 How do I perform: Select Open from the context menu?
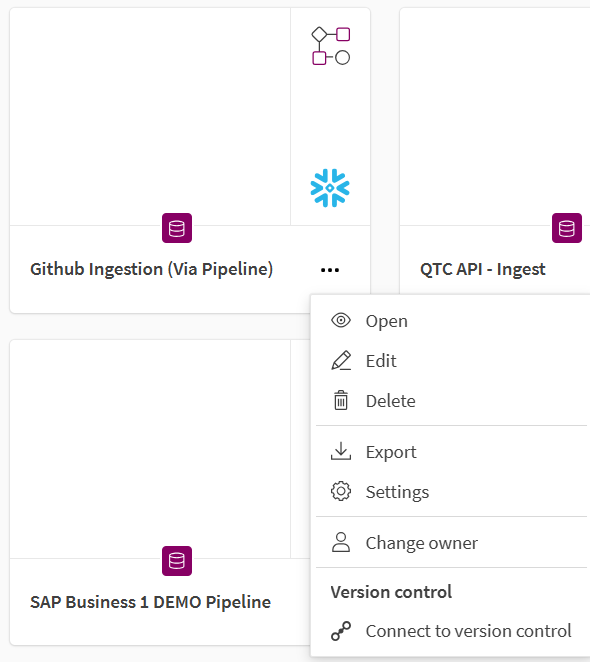pos(450,321)
